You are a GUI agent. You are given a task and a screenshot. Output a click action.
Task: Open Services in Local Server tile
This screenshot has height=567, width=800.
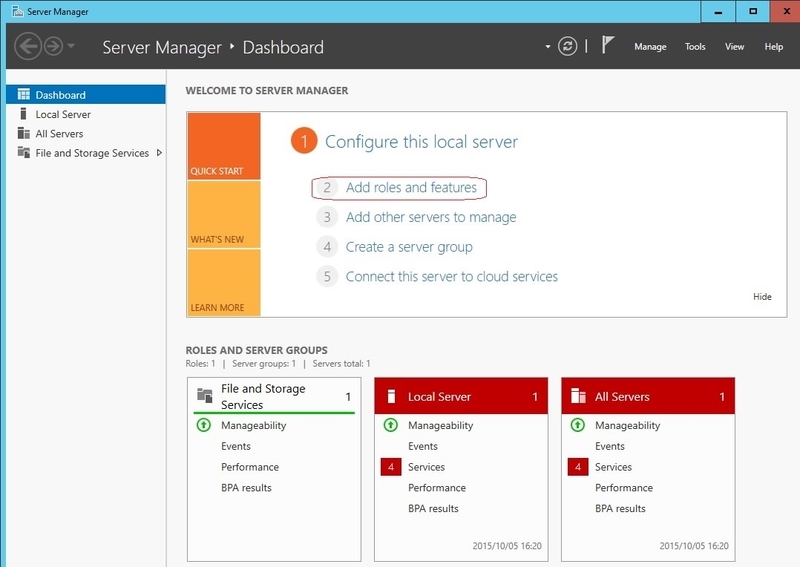coord(427,467)
